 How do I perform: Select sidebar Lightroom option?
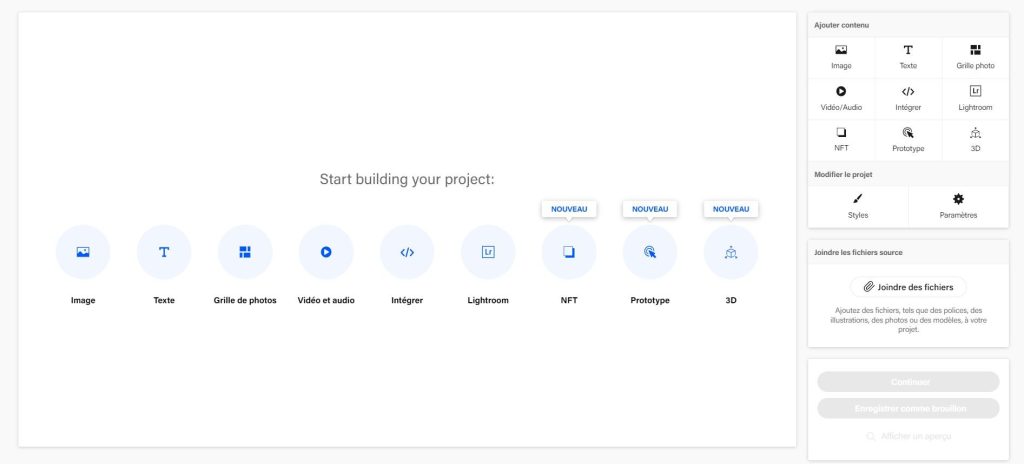[976, 99]
